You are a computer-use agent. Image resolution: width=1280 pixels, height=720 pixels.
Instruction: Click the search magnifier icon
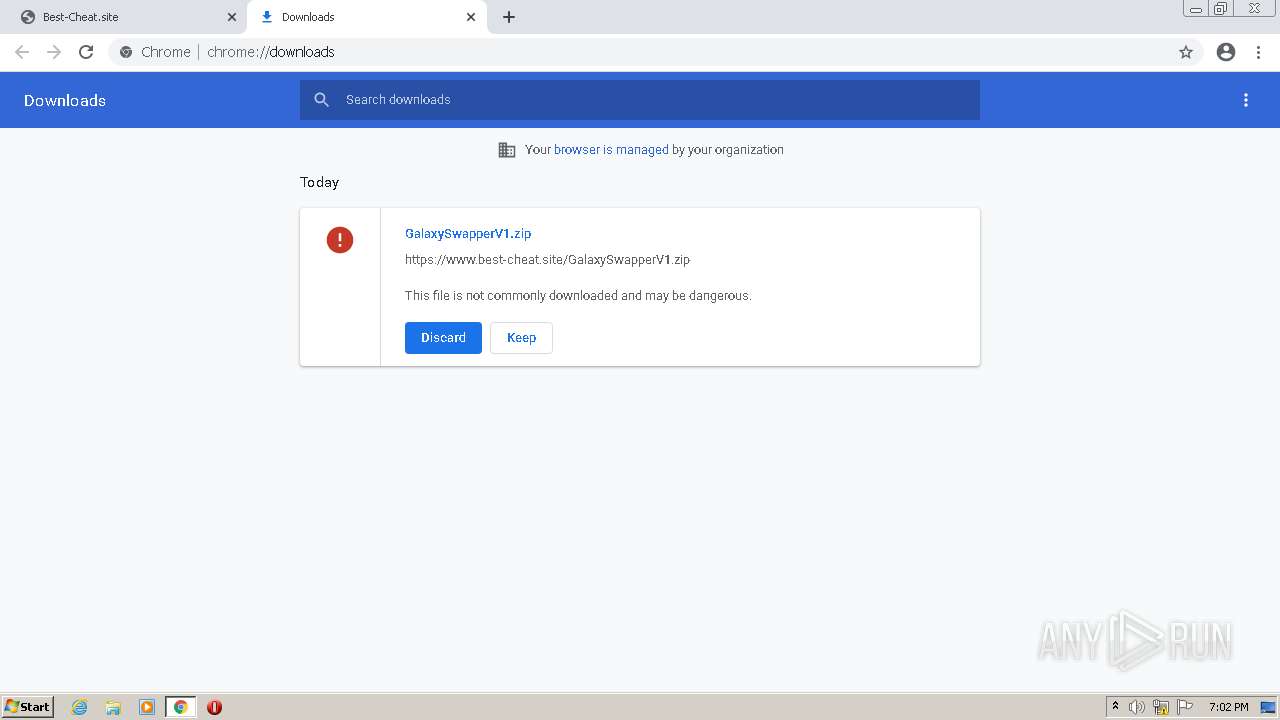[321, 100]
